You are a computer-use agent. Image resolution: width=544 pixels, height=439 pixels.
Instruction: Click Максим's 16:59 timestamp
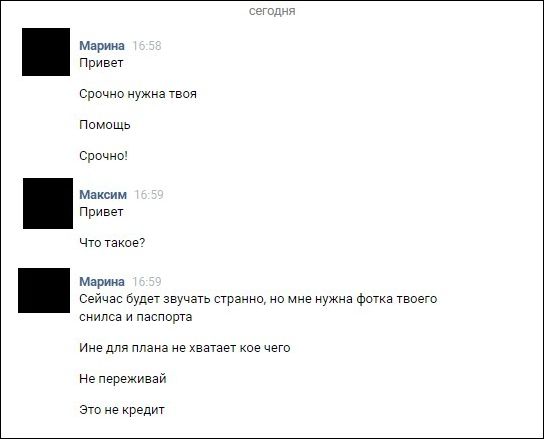[149, 195]
